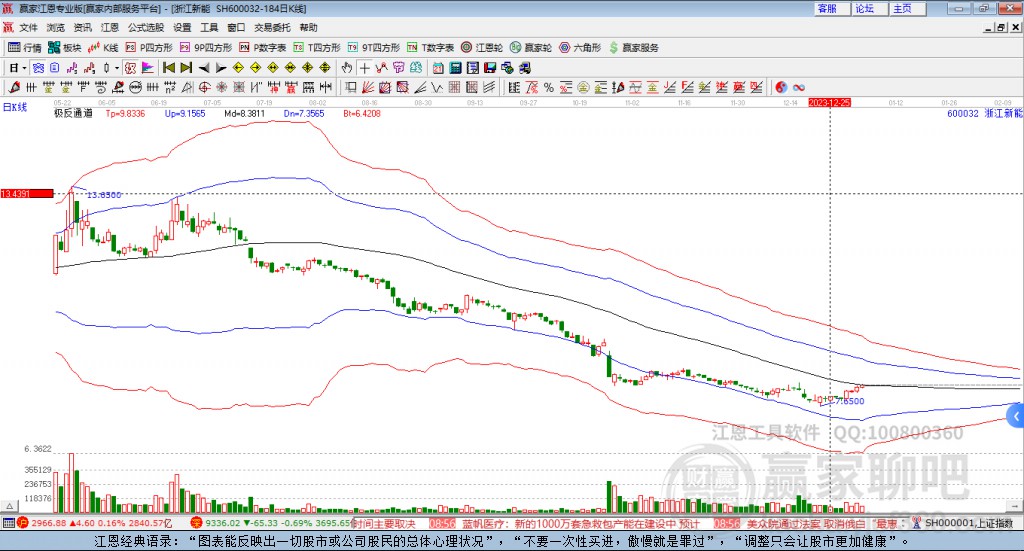This screenshot has width=1024, height=551.
Task: Open the 设置 menu
Action: (x=182, y=27)
